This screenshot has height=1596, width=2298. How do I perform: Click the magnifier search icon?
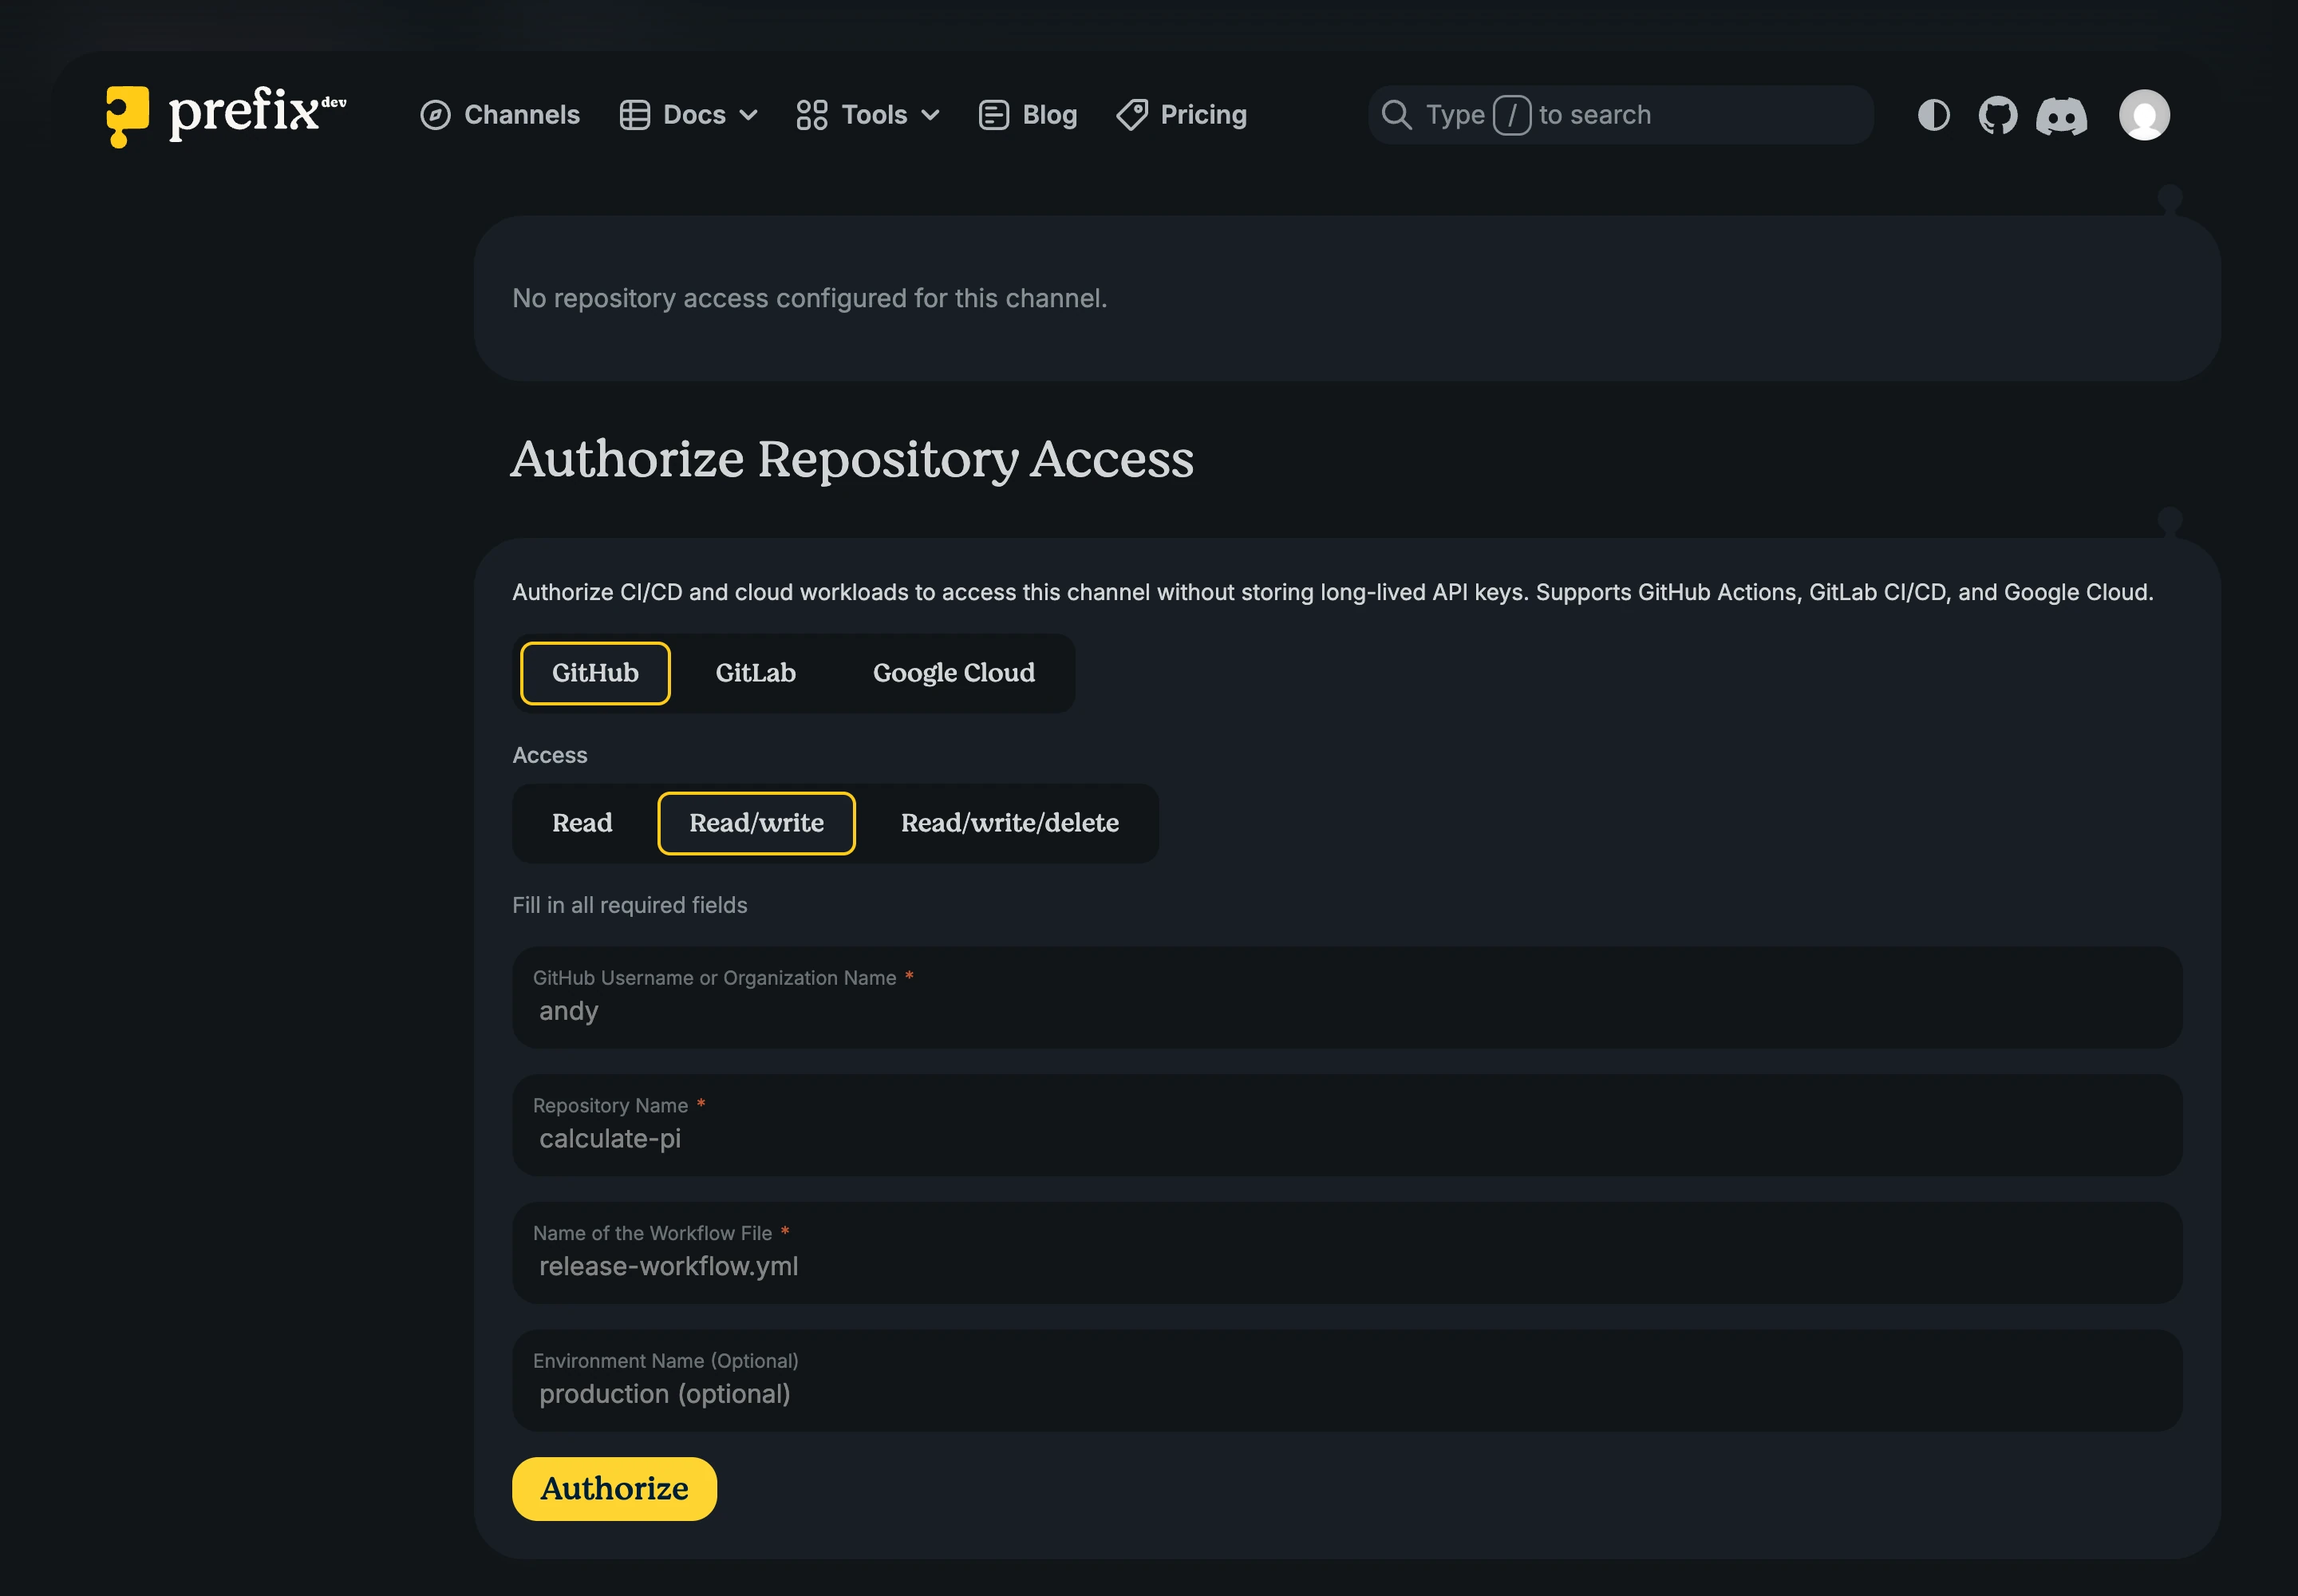pos(1397,115)
